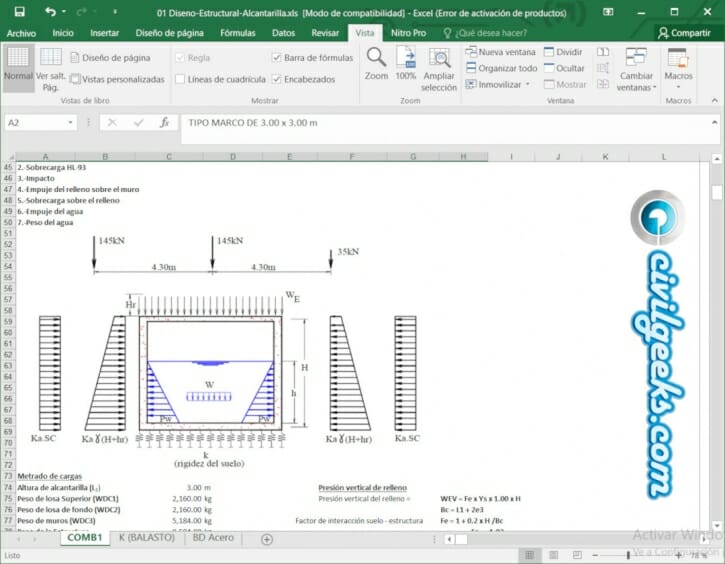Expand the Inmovilizar dropdown
This screenshot has height=564, width=725.
click(x=527, y=84)
